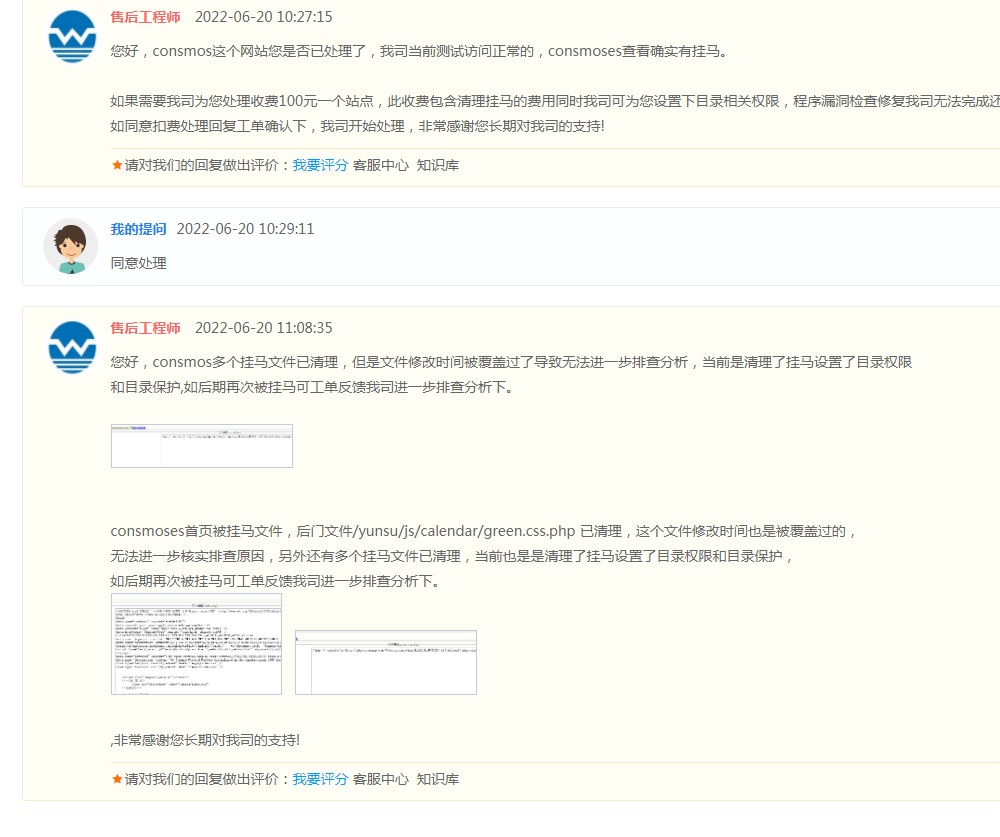
Task: Click the timestamp 2022-06-20 10:27:15
Action: [263, 17]
